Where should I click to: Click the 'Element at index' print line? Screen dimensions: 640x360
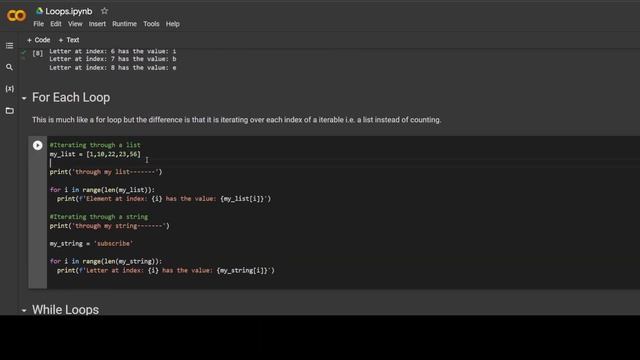pos(164,199)
